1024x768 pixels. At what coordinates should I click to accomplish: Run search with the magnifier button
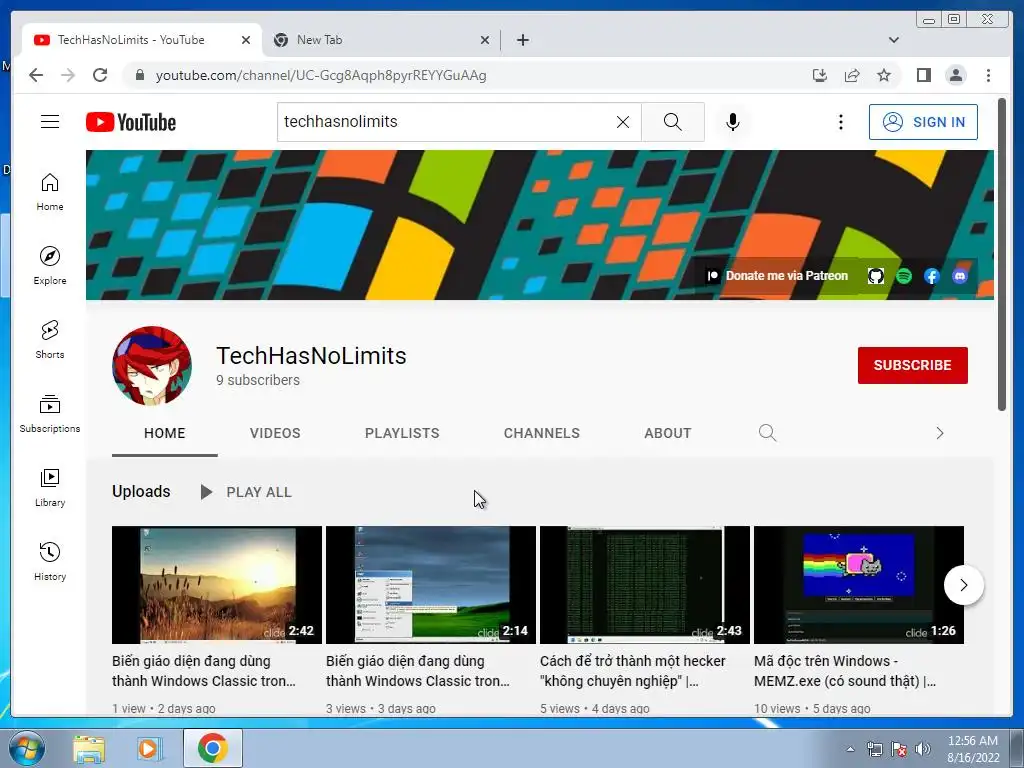(673, 122)
